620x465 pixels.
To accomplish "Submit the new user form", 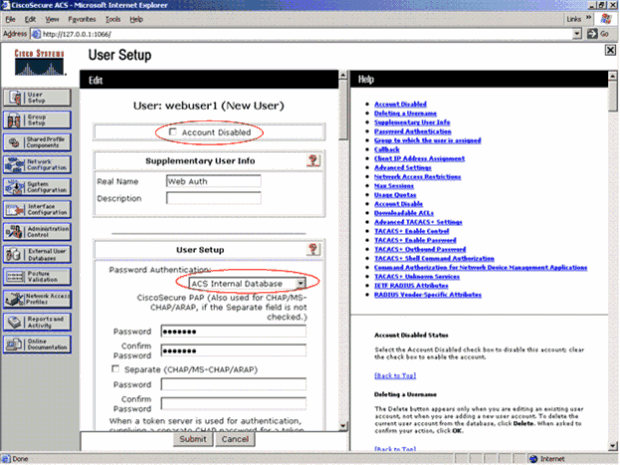I will (x=193, y=439).
